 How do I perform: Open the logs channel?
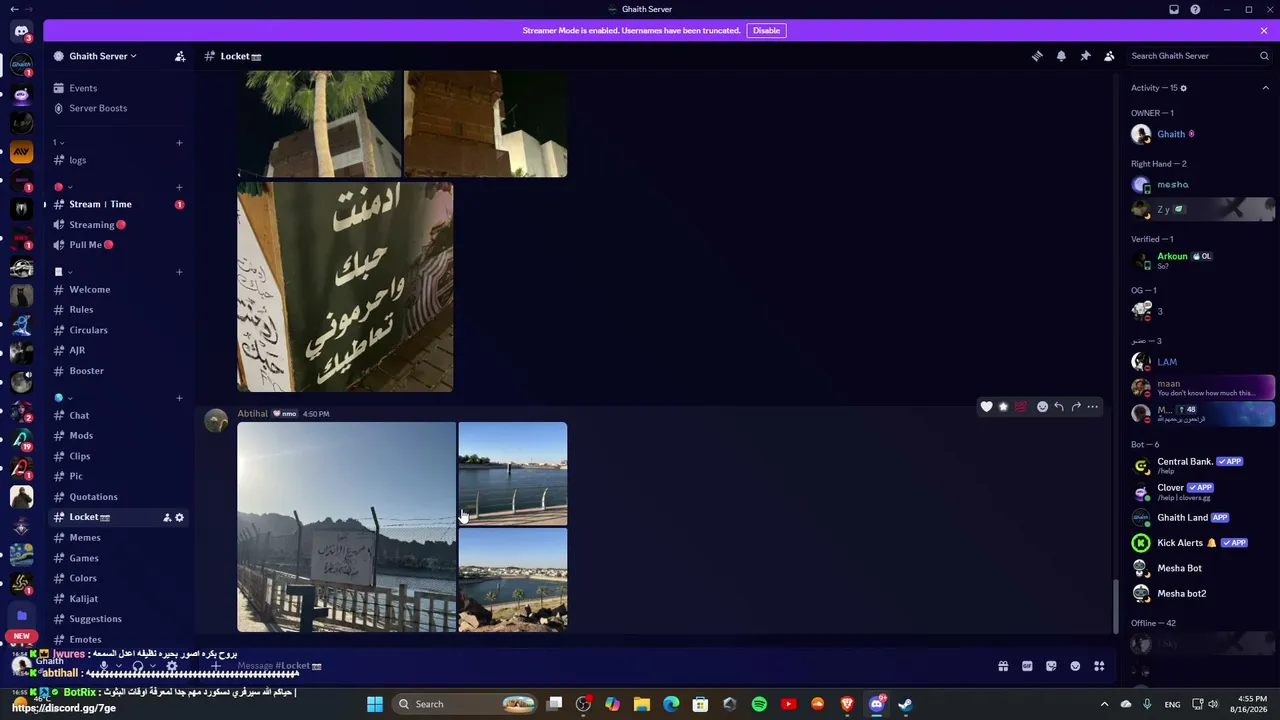point(77,160)
